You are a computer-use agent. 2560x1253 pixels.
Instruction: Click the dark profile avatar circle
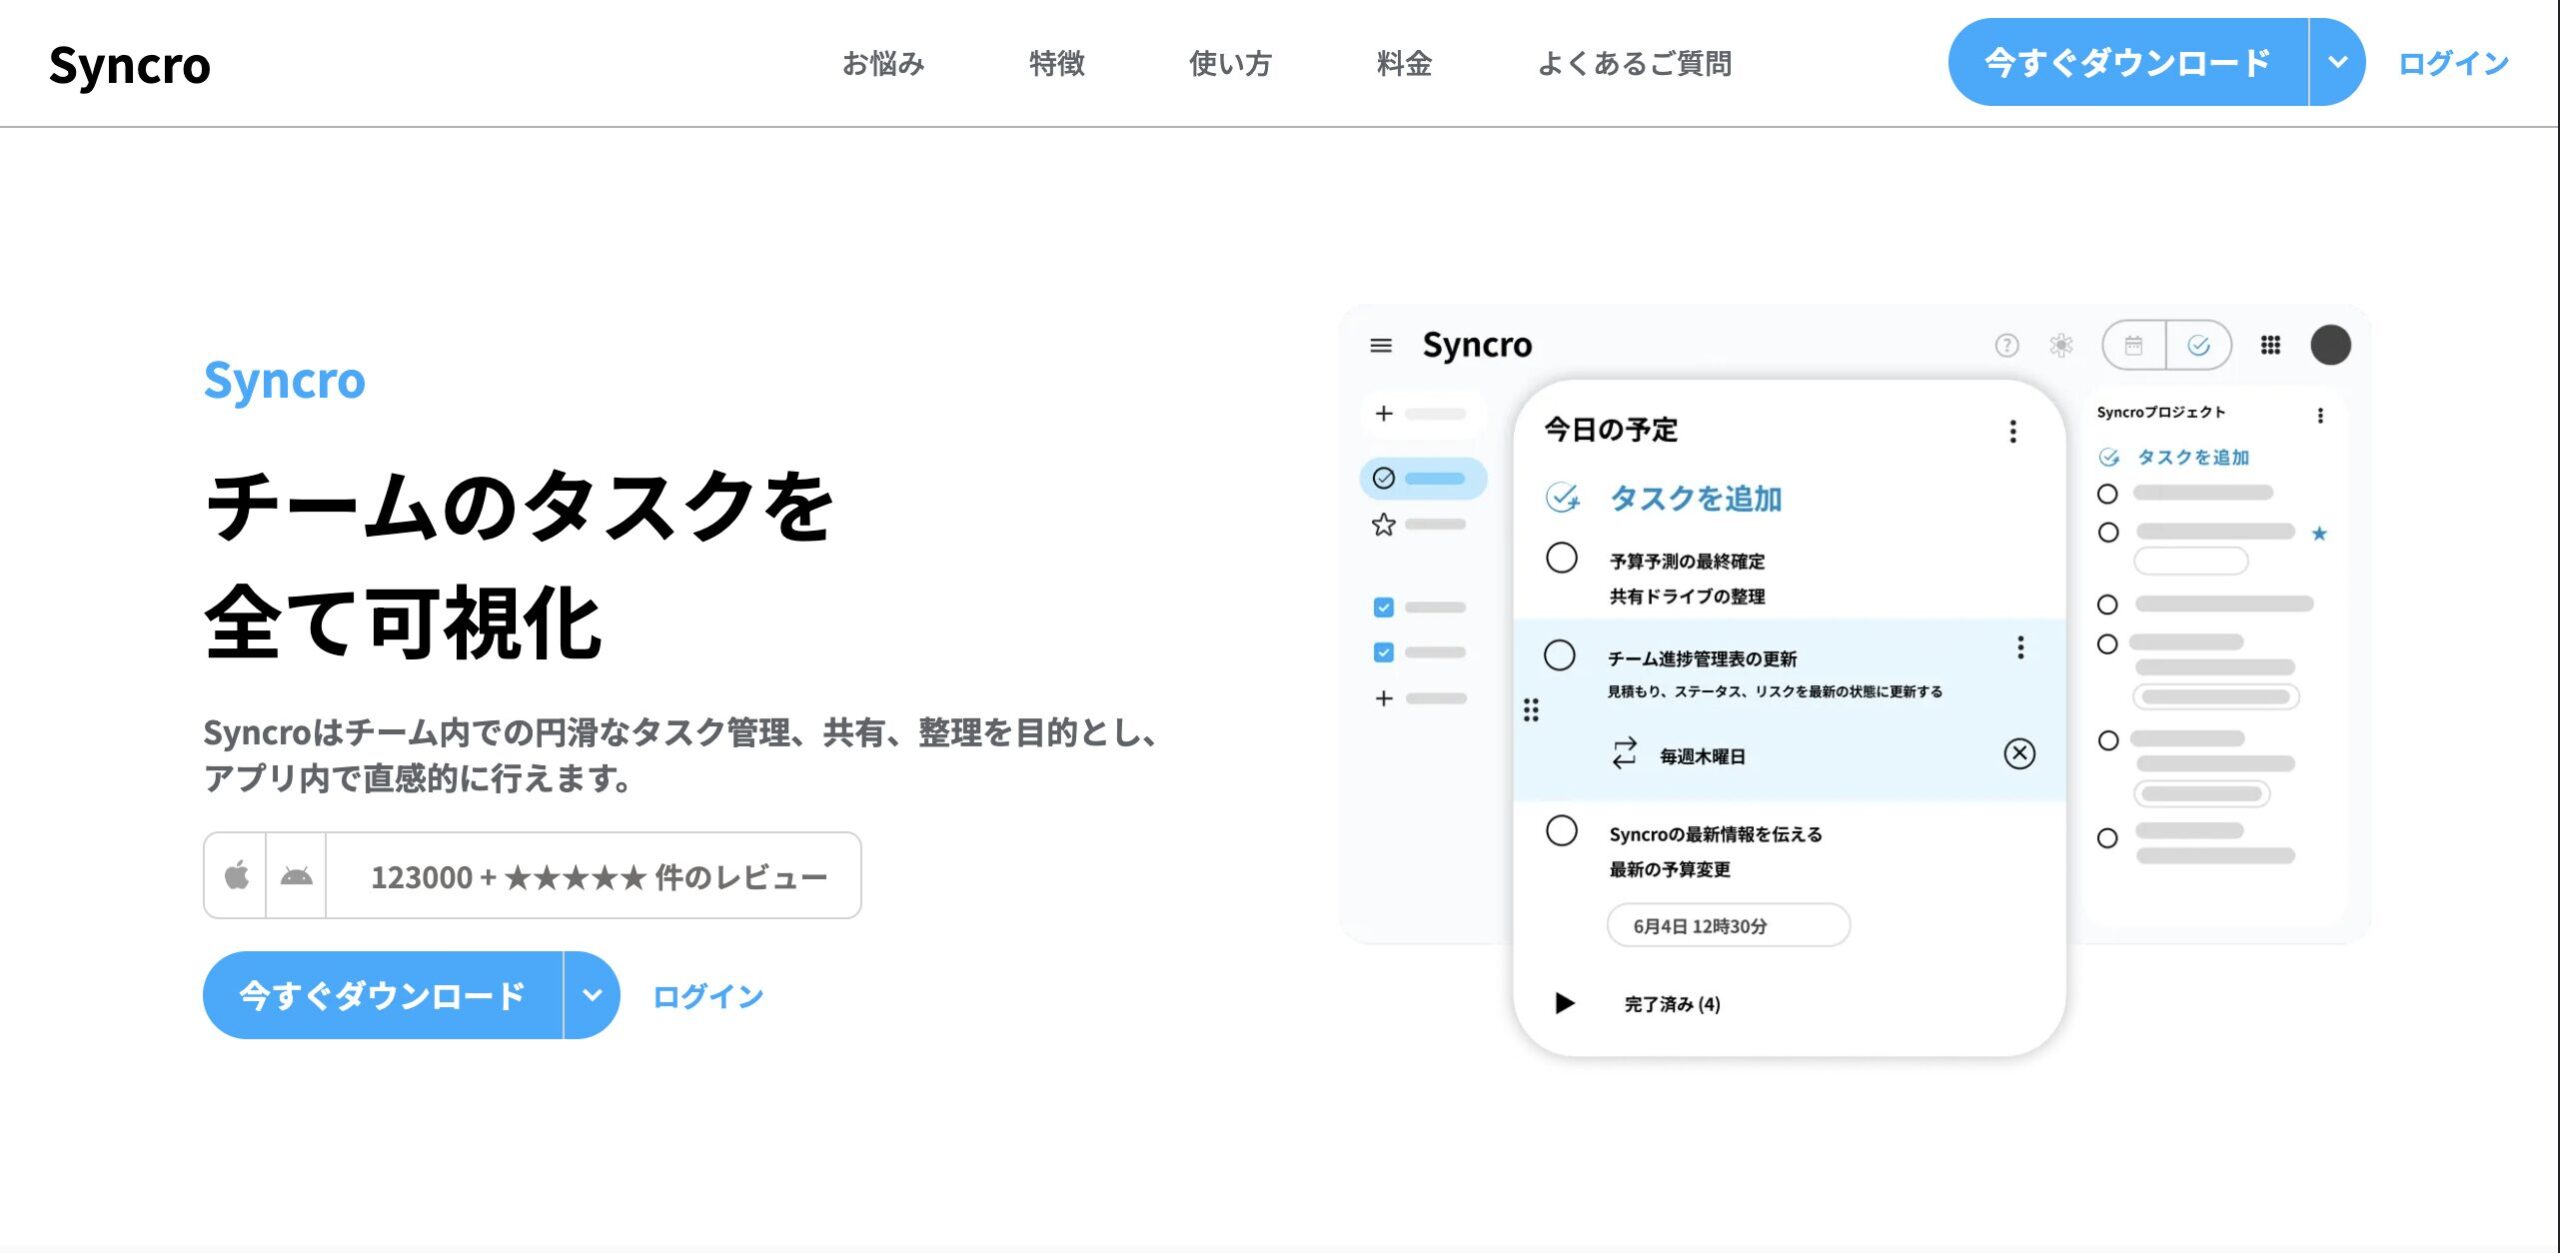[x=2330, y=345]
